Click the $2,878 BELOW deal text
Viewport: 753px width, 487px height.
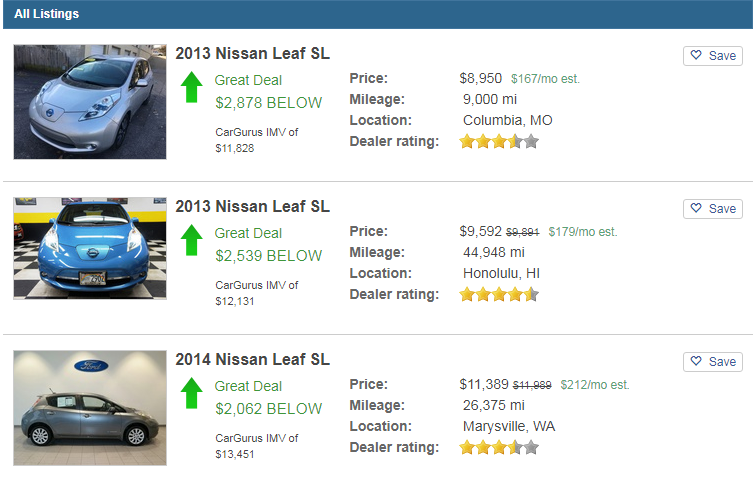coord(268,102)
